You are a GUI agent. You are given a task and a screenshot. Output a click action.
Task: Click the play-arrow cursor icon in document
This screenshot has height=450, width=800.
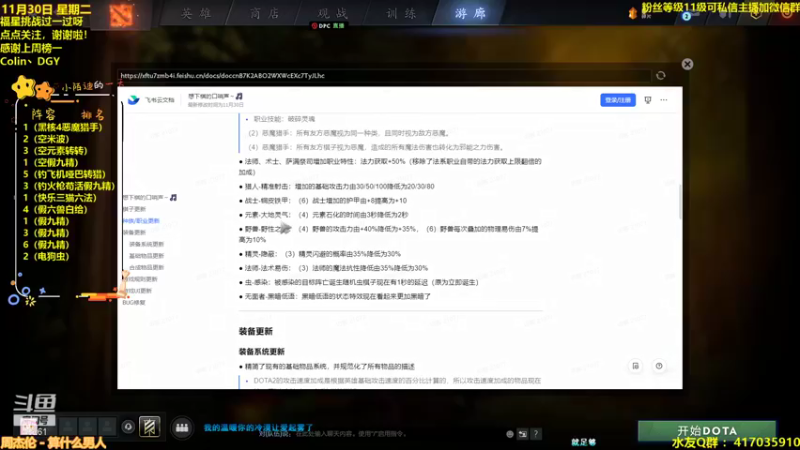coord(286,228)
